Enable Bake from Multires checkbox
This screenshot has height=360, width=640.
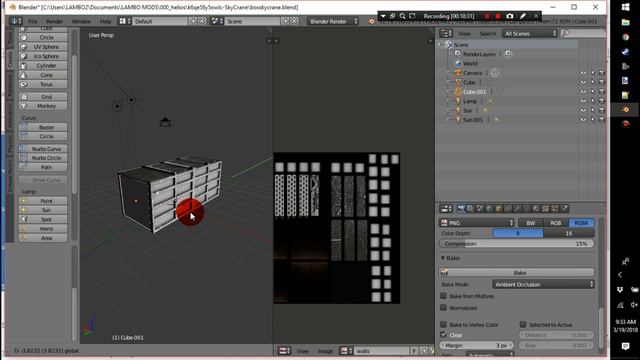pyautogui.click(x=444, y=296)
